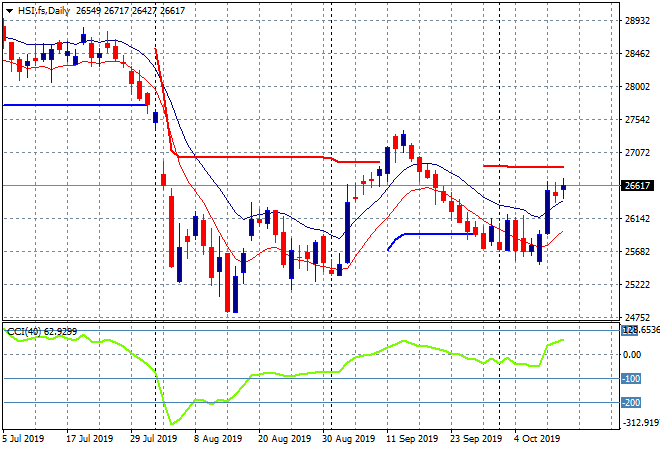
Task: Select the short red line above latest candles
Action: pyautogui.click(x=523, y=167)
